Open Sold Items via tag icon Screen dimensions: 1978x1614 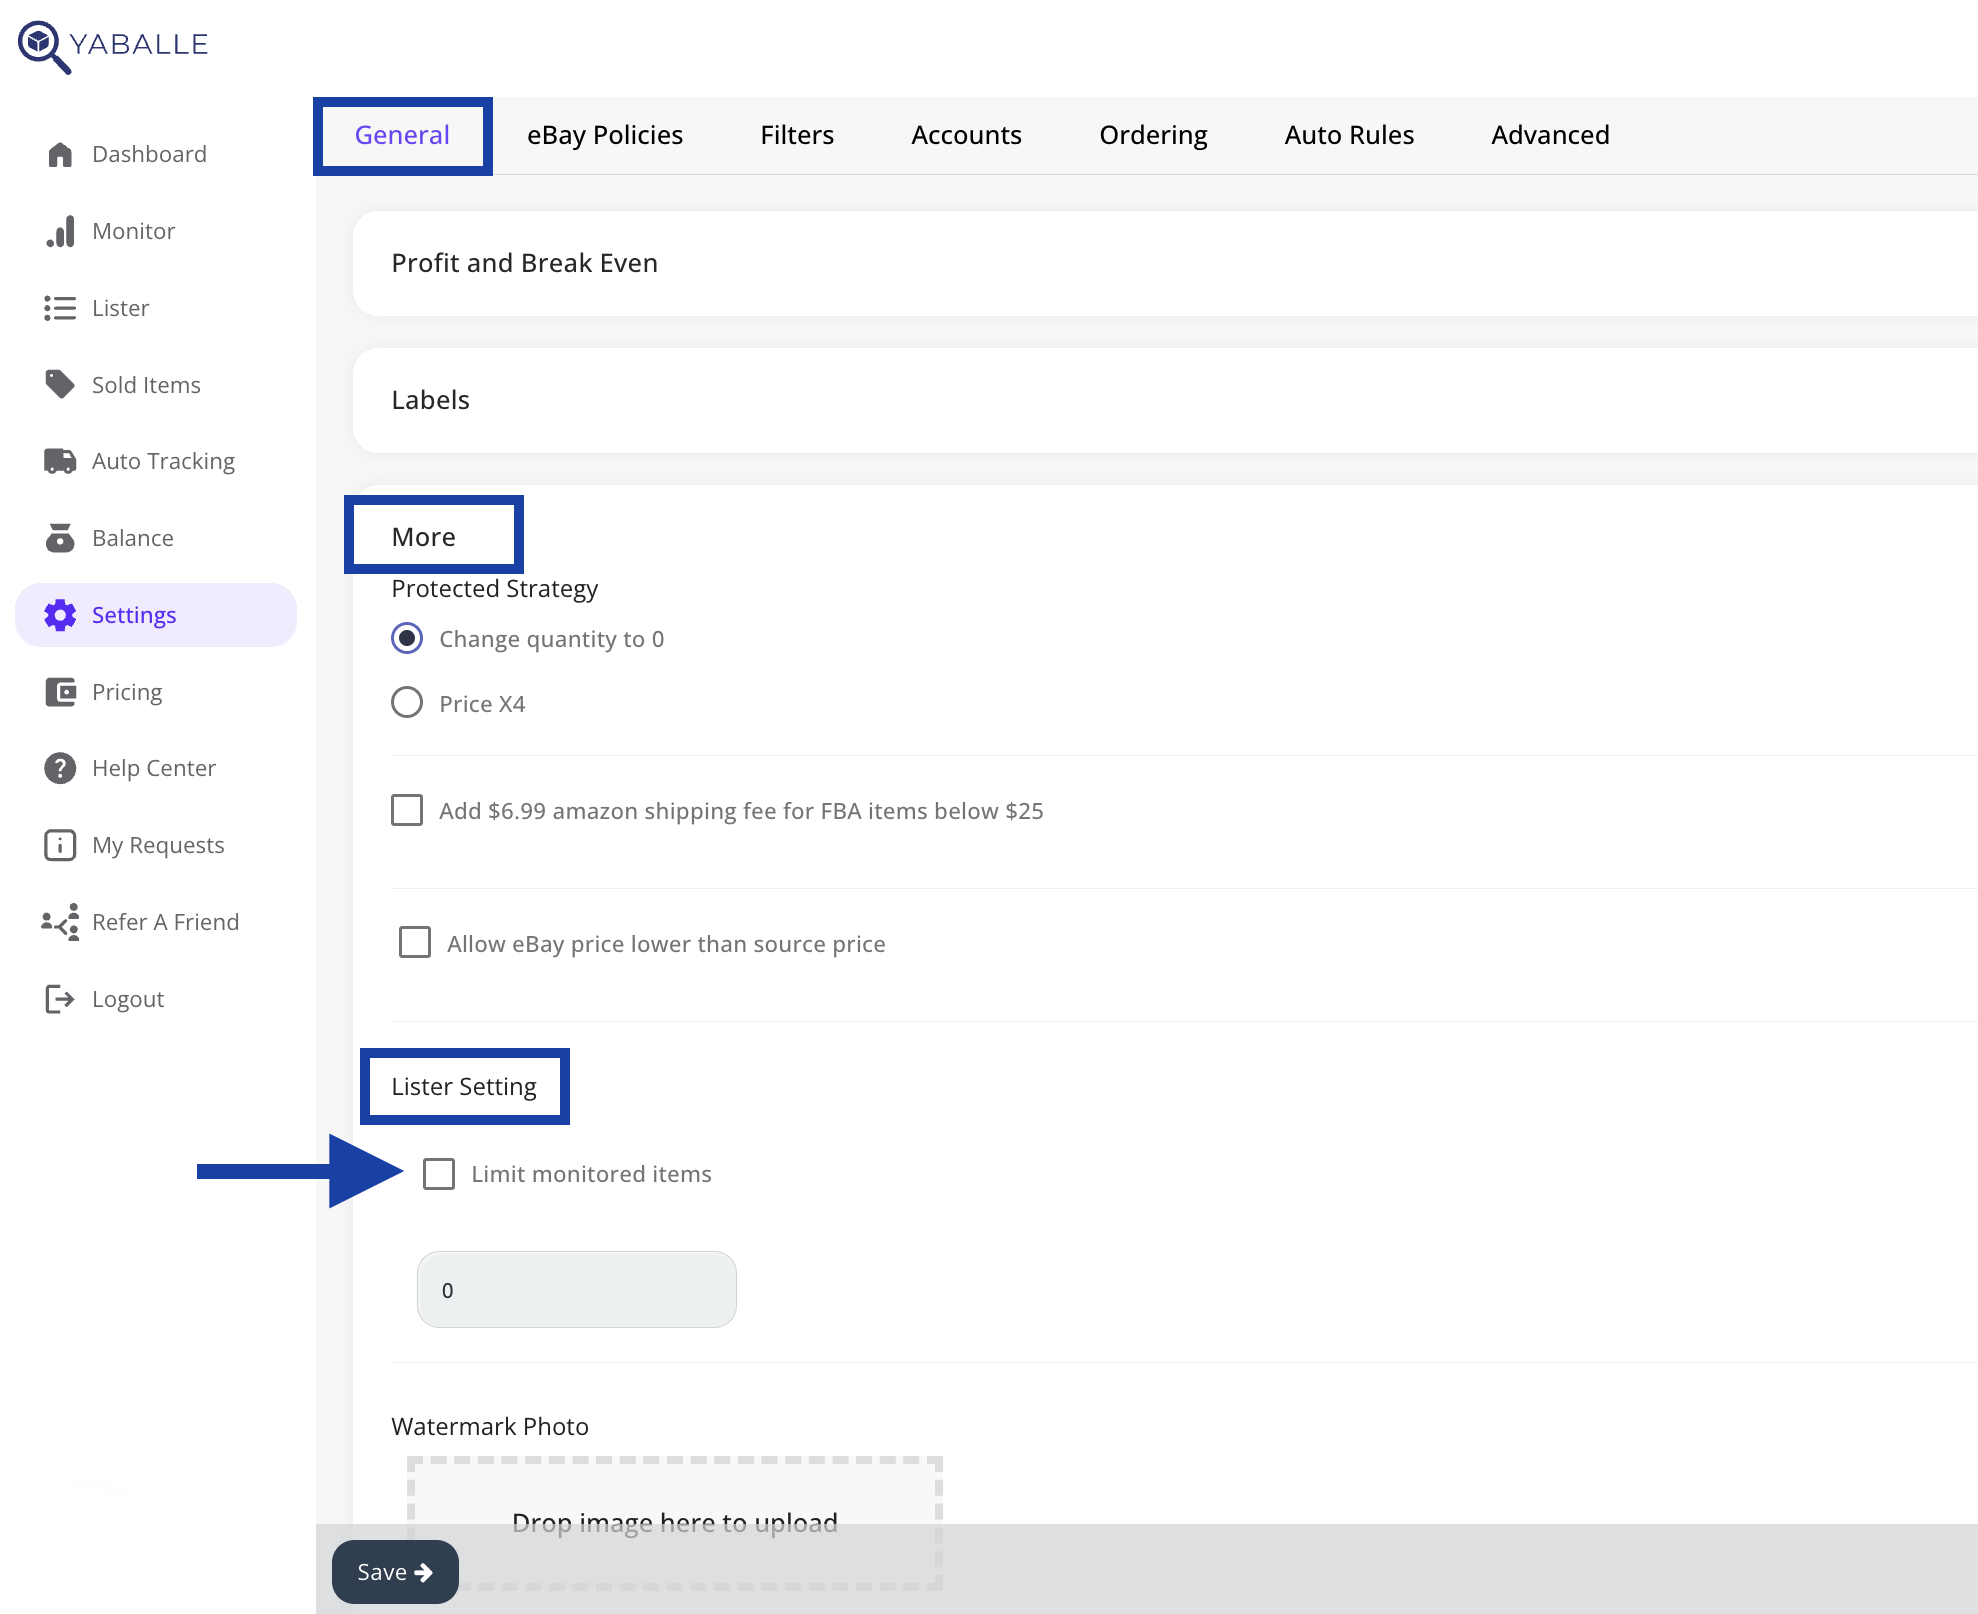(x=60, y=385)
